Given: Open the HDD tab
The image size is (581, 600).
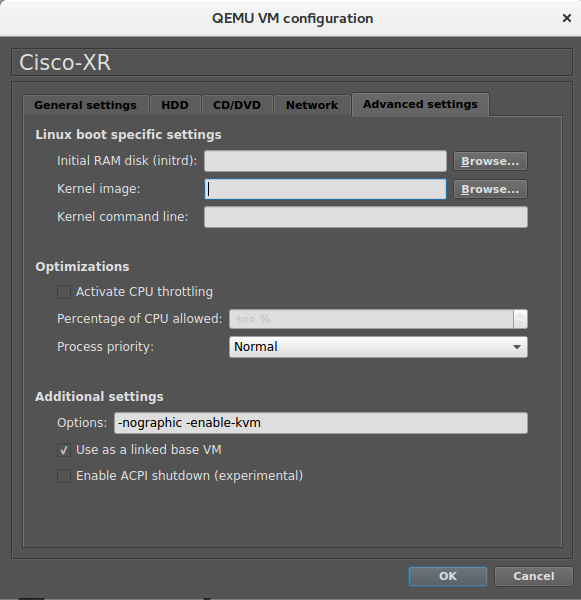Looking at the screenshot, I should [x=175, y=105].
